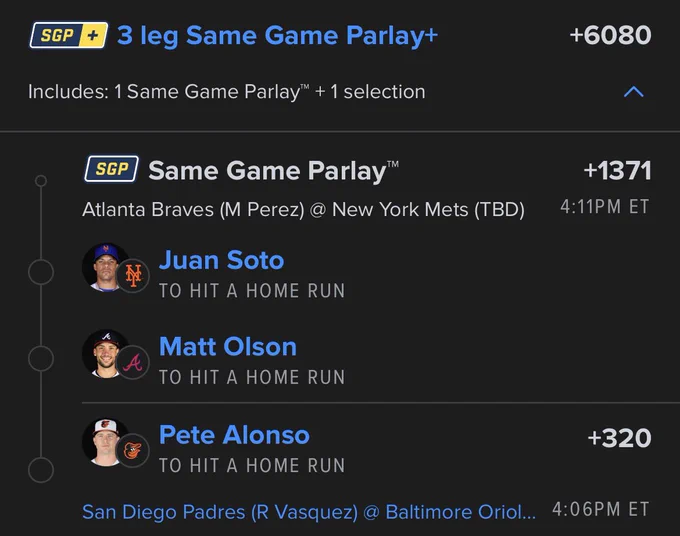This screenshot has height=536, width=680.
Task: Click the +1371 Same Game Parlay odds
Action: [618, 170]
